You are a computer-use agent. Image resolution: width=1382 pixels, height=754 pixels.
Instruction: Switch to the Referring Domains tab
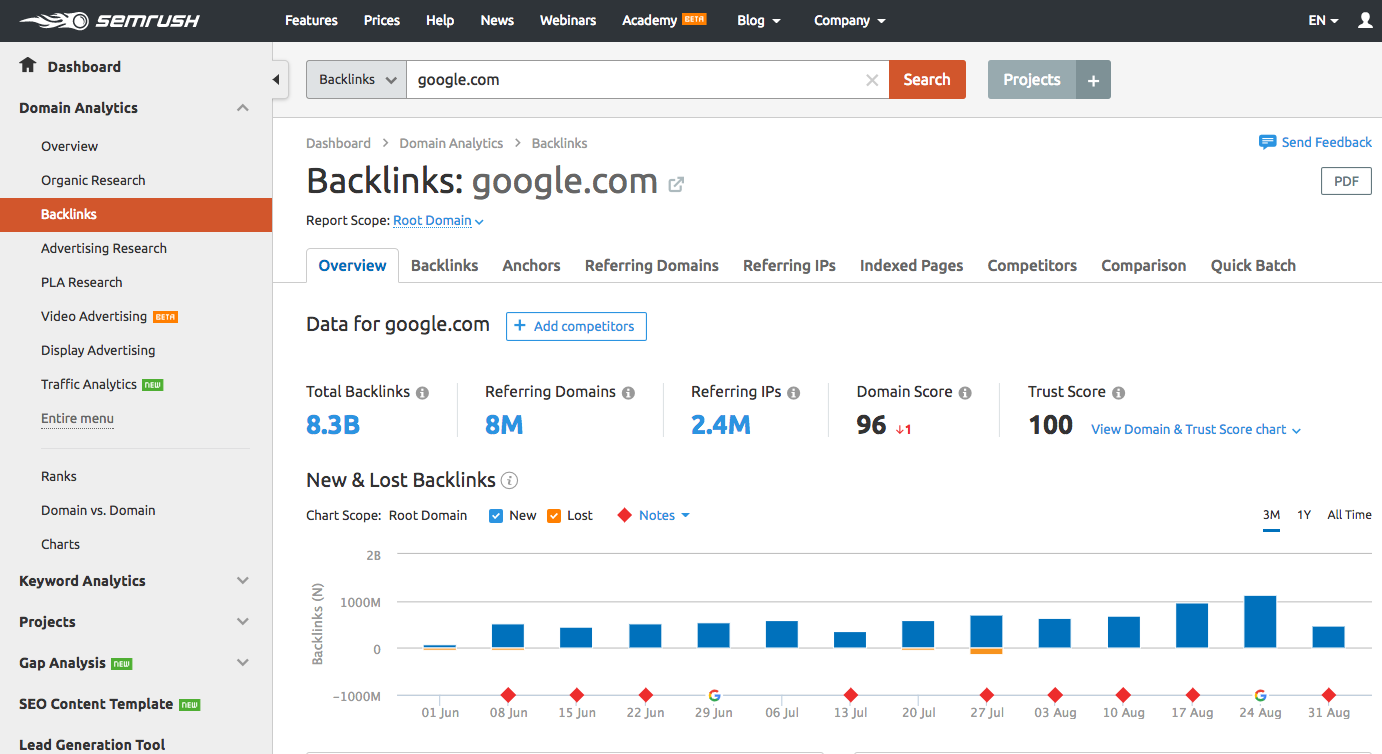click(x=652, y=265)
